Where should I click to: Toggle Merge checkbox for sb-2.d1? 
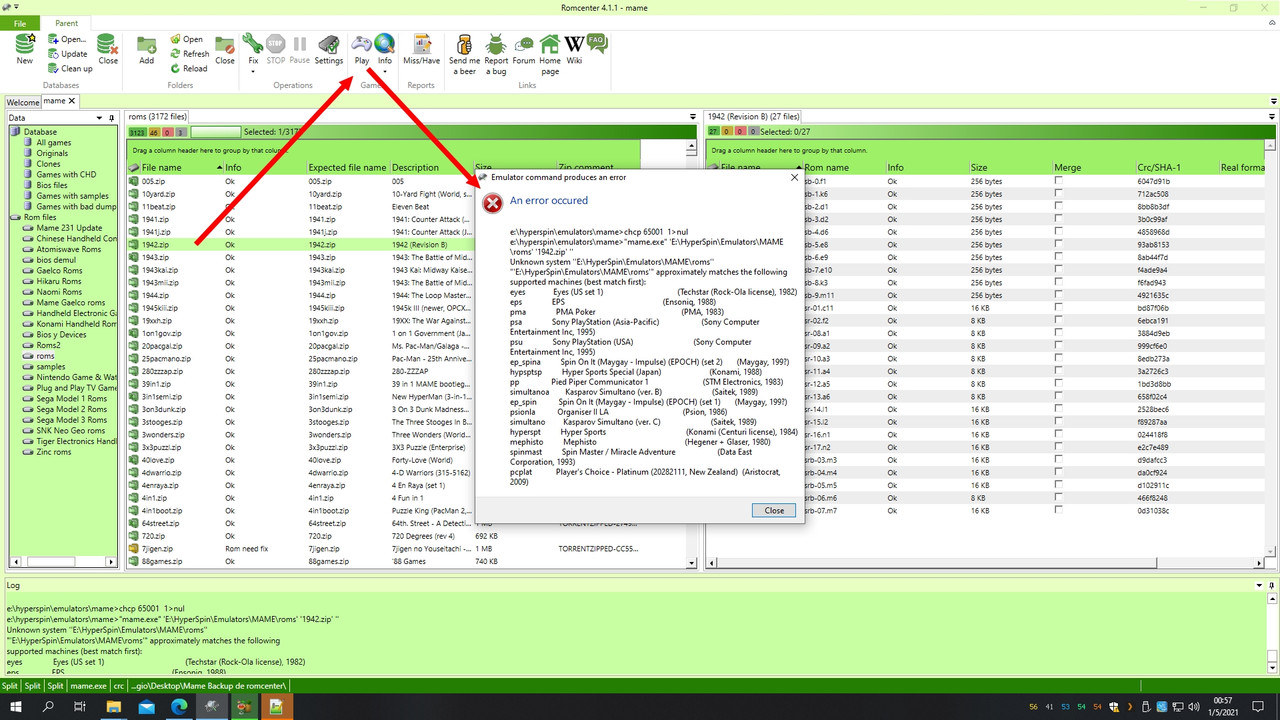[1059, 207]
